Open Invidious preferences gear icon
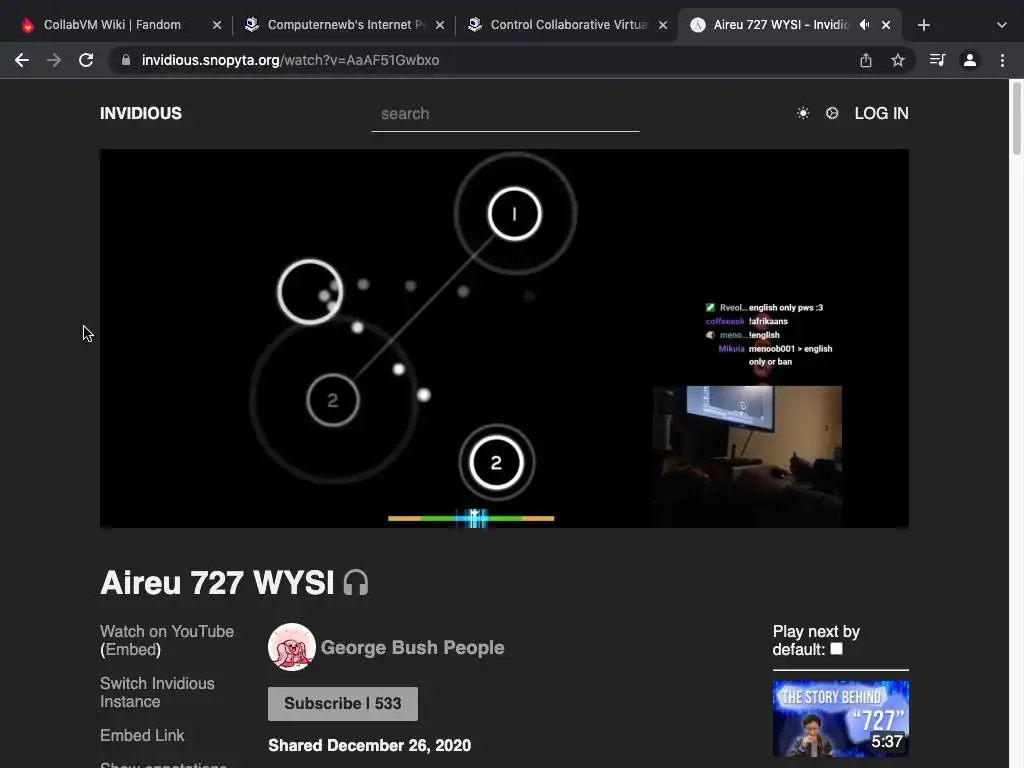 [832, 113]
